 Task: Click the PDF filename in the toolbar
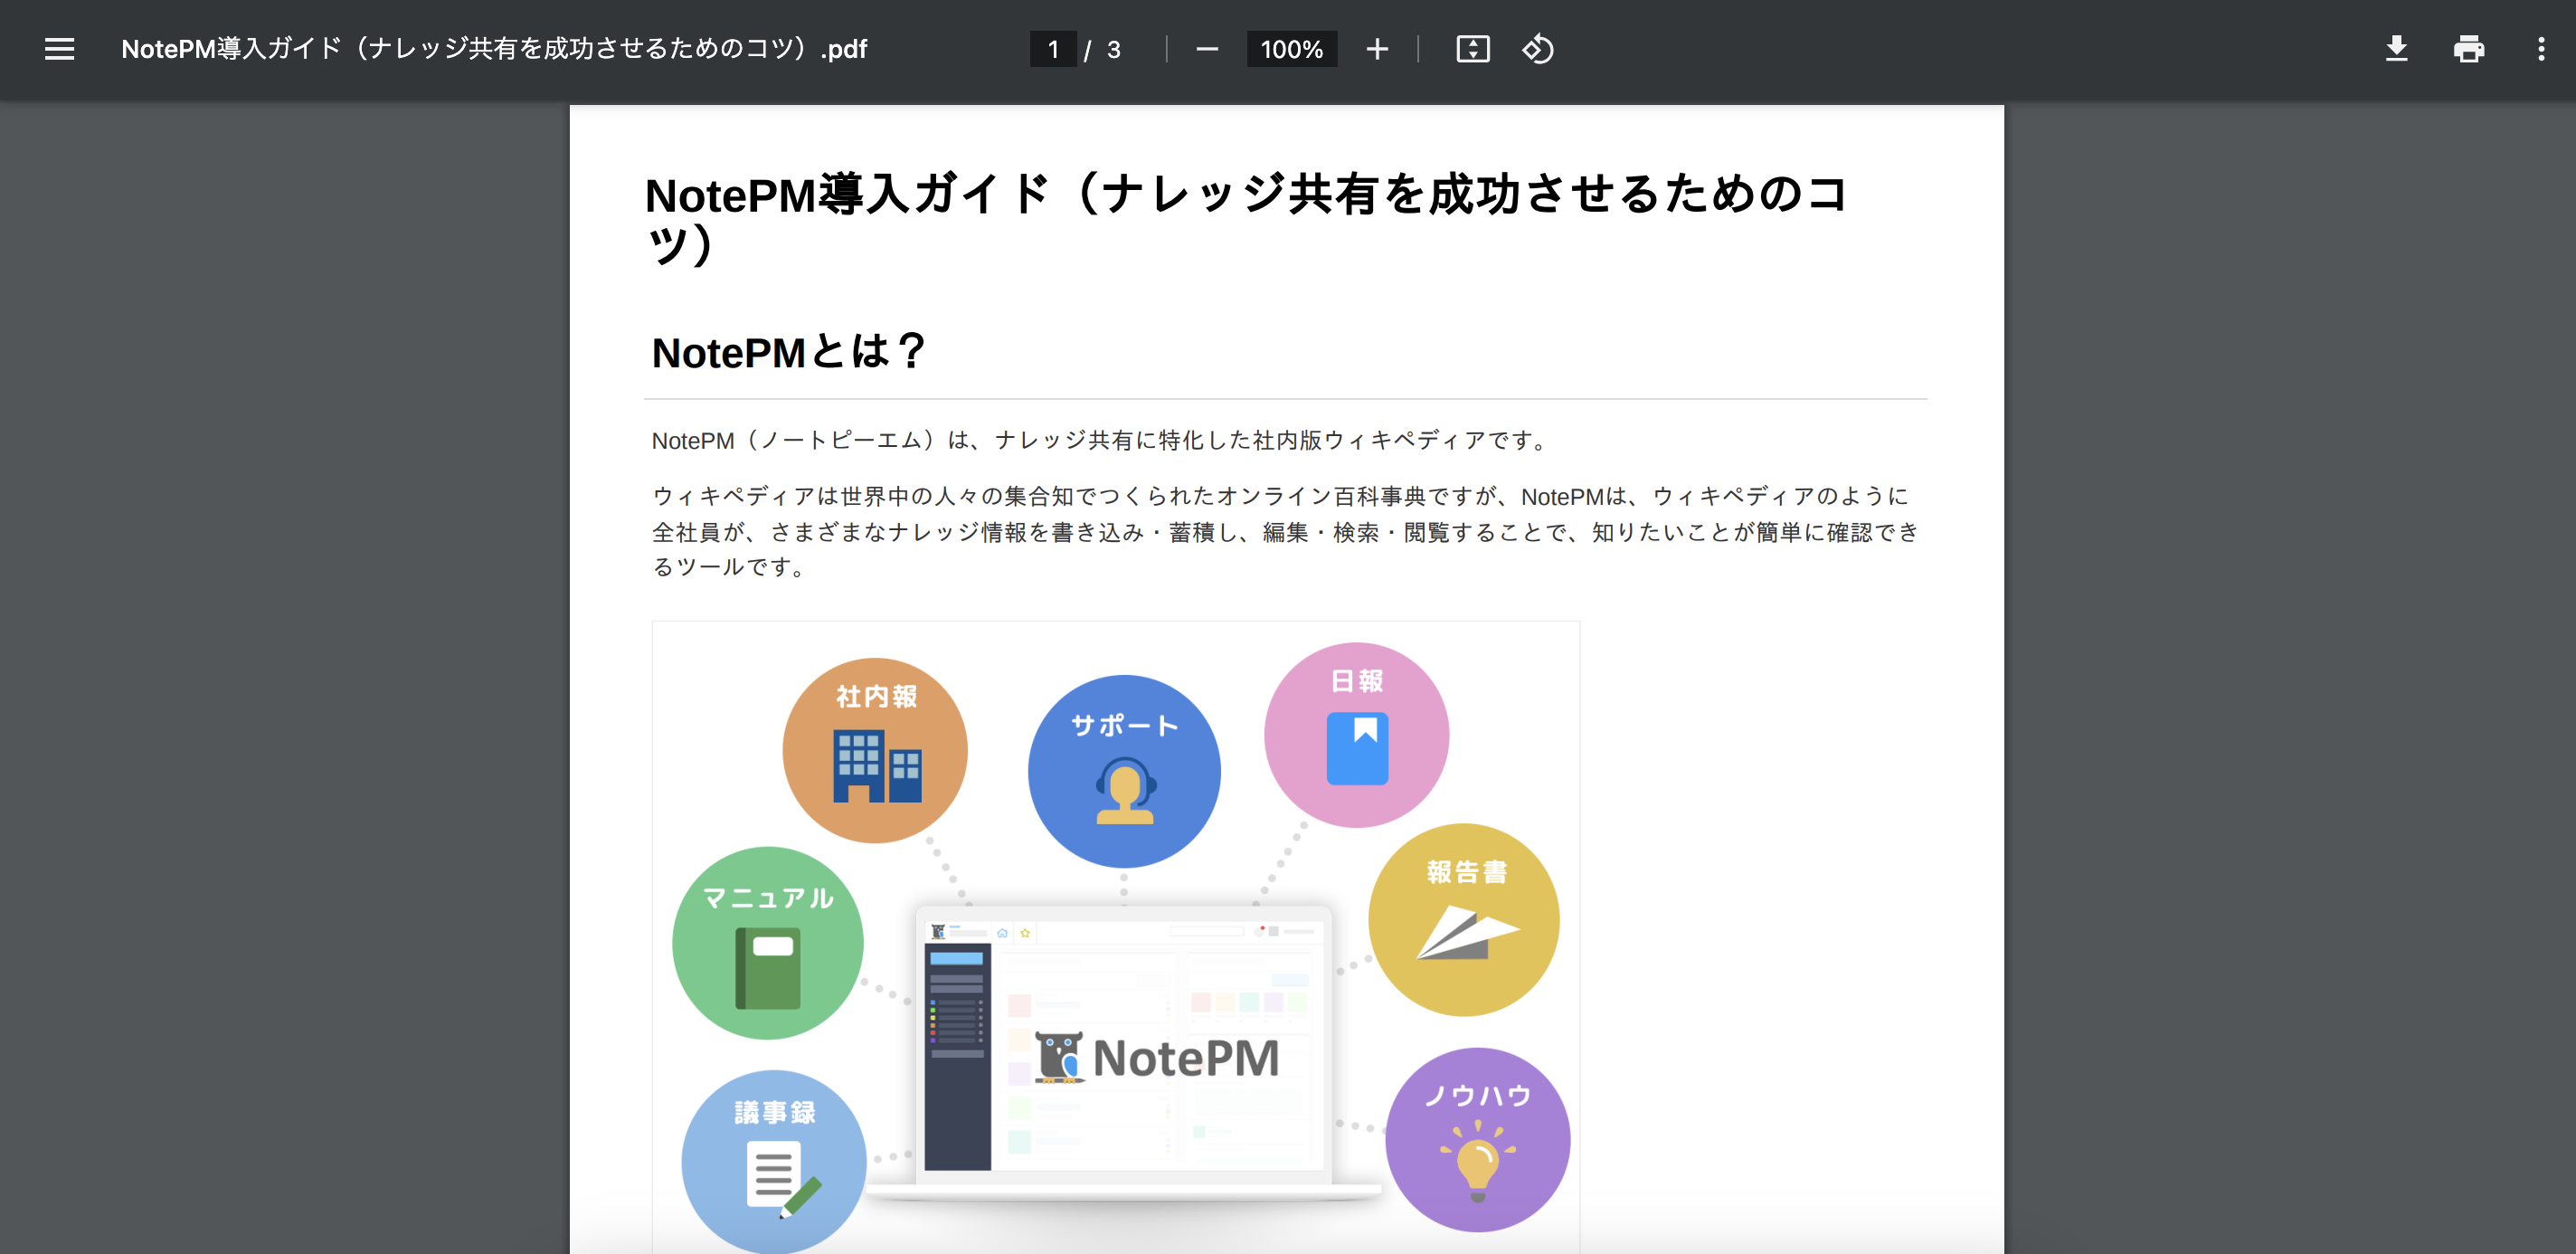(492, 49)
